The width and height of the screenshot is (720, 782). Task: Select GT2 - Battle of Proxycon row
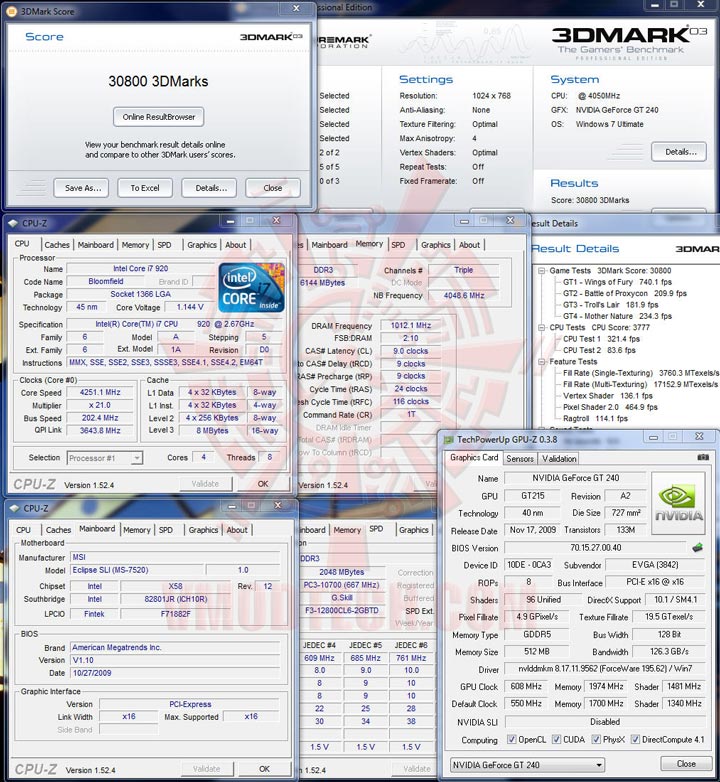pyautogui.click(x=625, y=294)
